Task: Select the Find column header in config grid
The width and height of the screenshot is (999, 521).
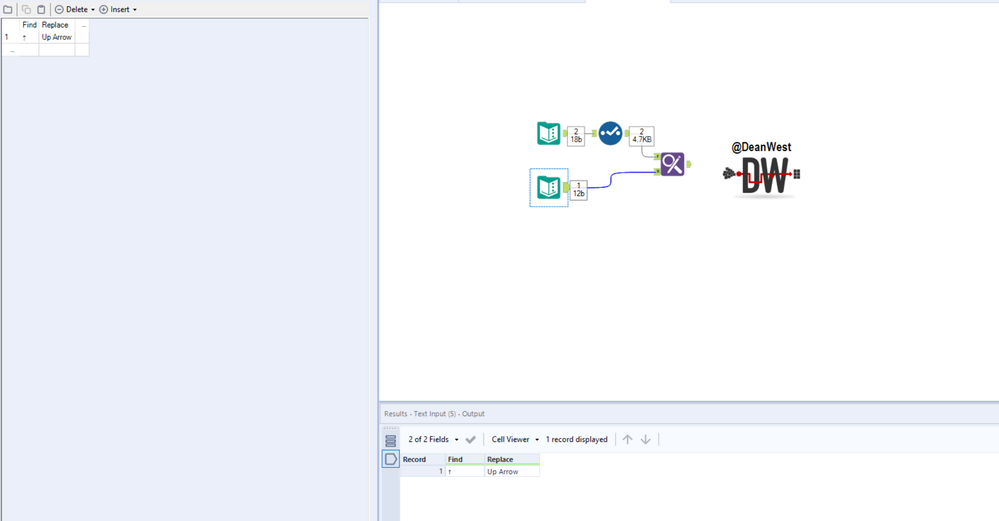Action: coord(29,25)
